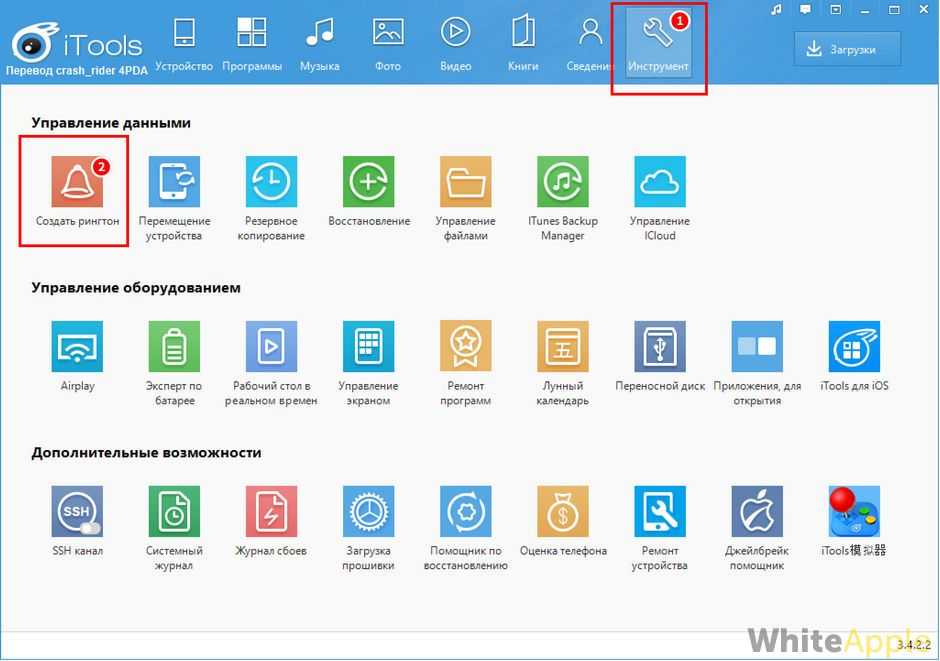
Task: Open Оценка телефона phone valuation
Action: (x=562, y=512)
